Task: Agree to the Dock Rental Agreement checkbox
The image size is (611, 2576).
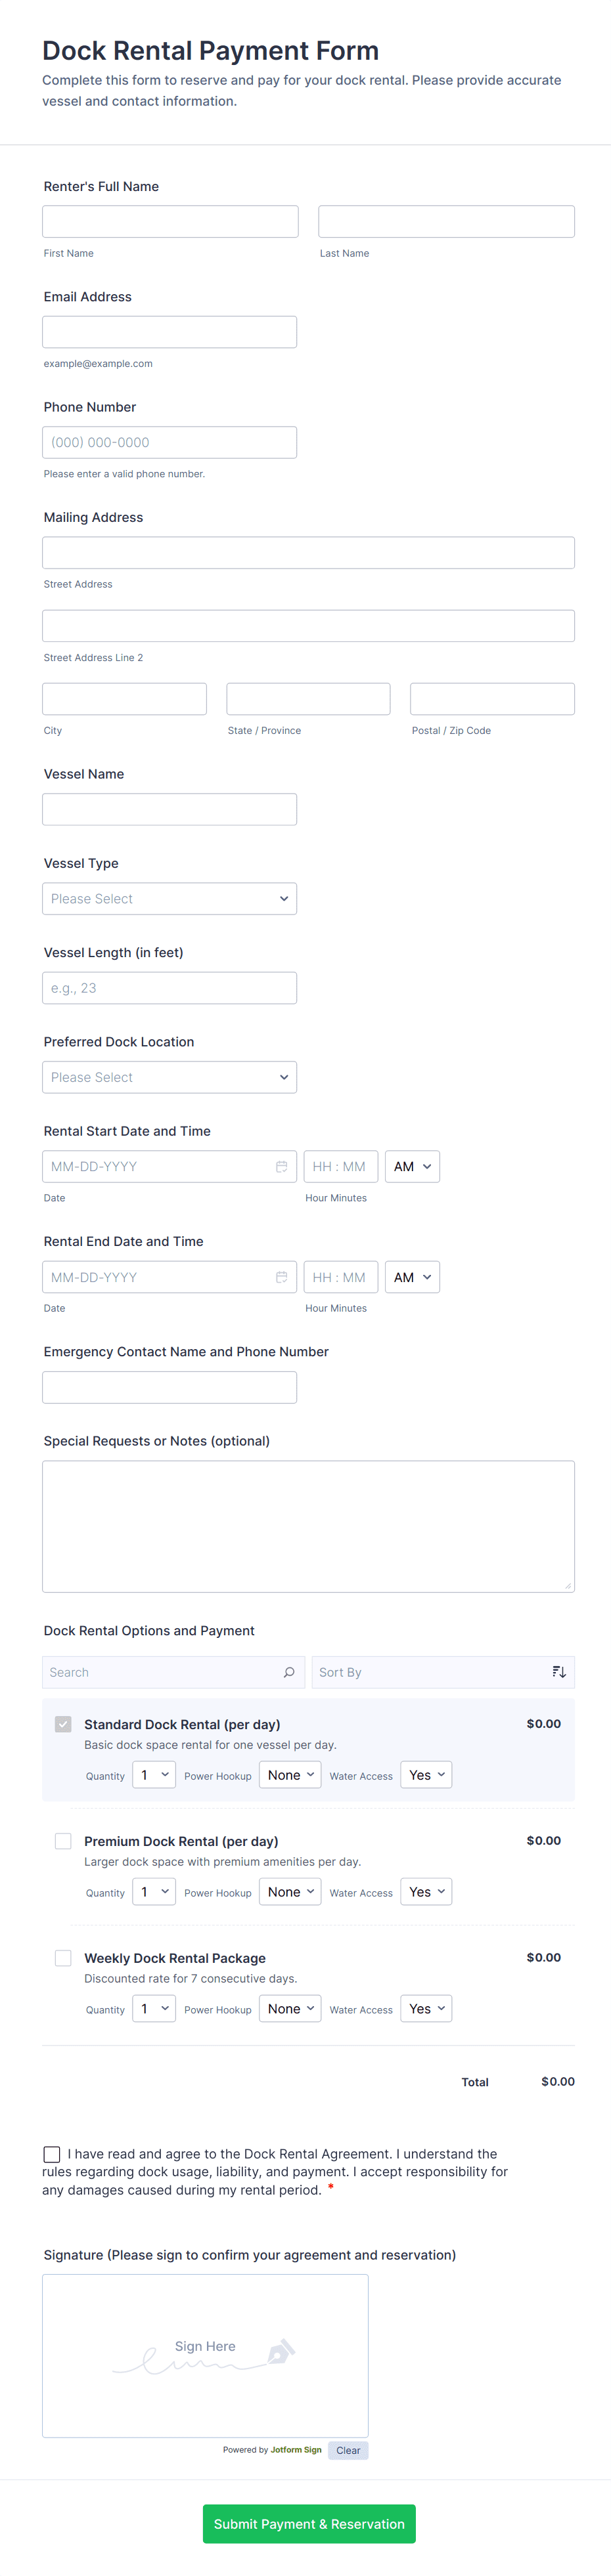Action: [51, 2154]
